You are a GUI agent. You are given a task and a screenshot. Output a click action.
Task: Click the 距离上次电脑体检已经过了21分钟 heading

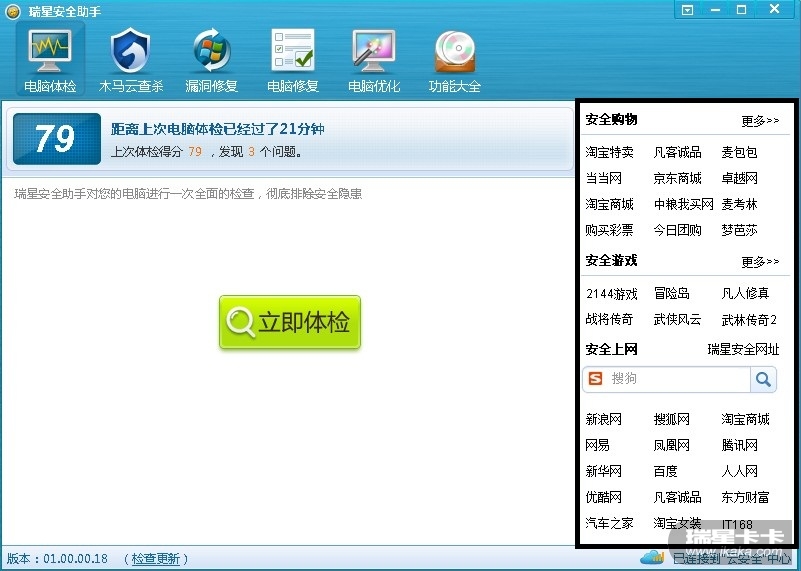point(218,129)
